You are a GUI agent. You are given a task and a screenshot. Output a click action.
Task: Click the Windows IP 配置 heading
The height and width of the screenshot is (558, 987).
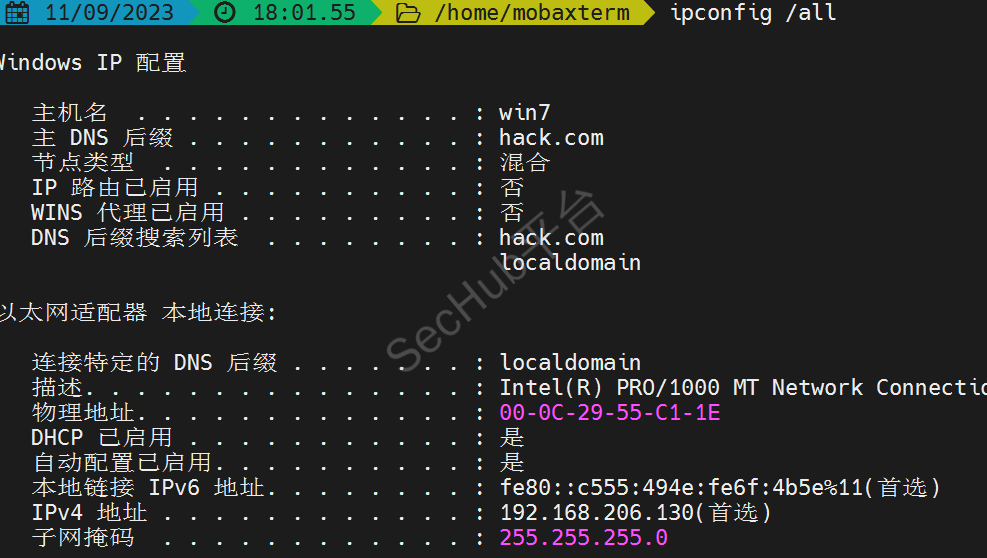[92, 62]
